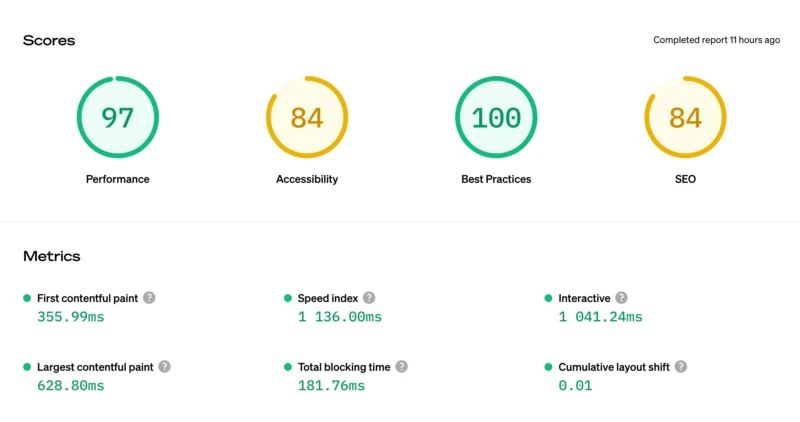The image size is (800, 422).
Task: Show info icon for Cumulative layout shift
Action: pos(681,367)
